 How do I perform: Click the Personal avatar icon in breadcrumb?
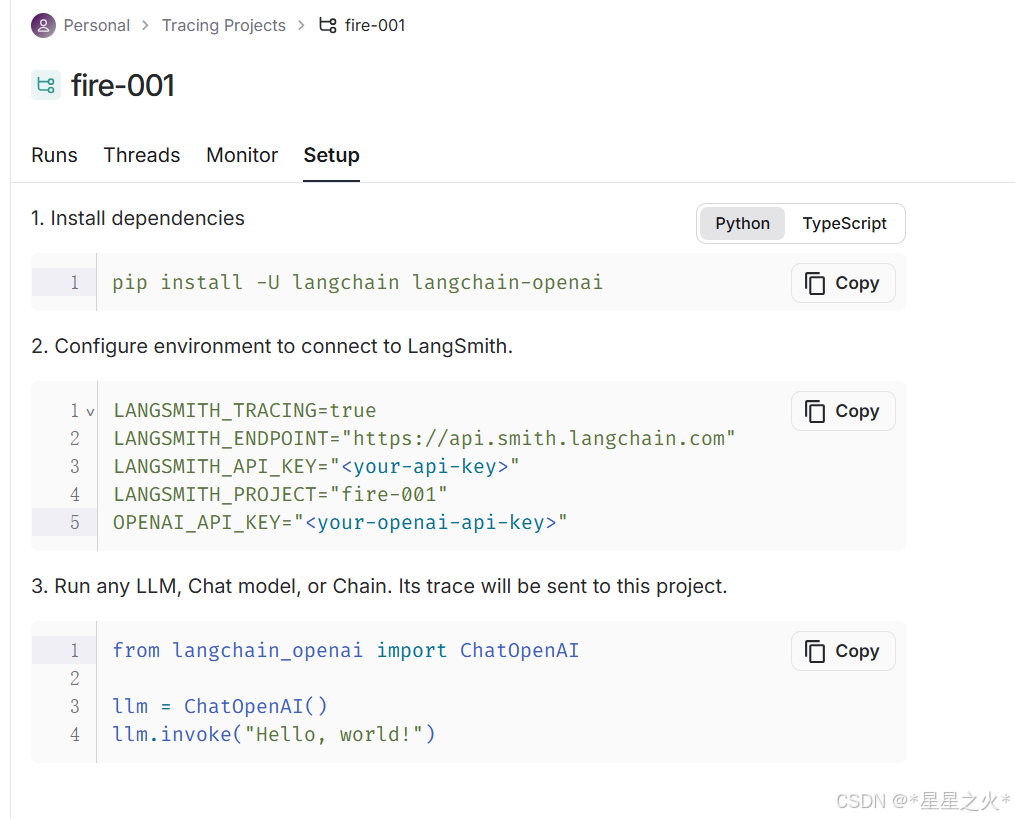(43, 25)
